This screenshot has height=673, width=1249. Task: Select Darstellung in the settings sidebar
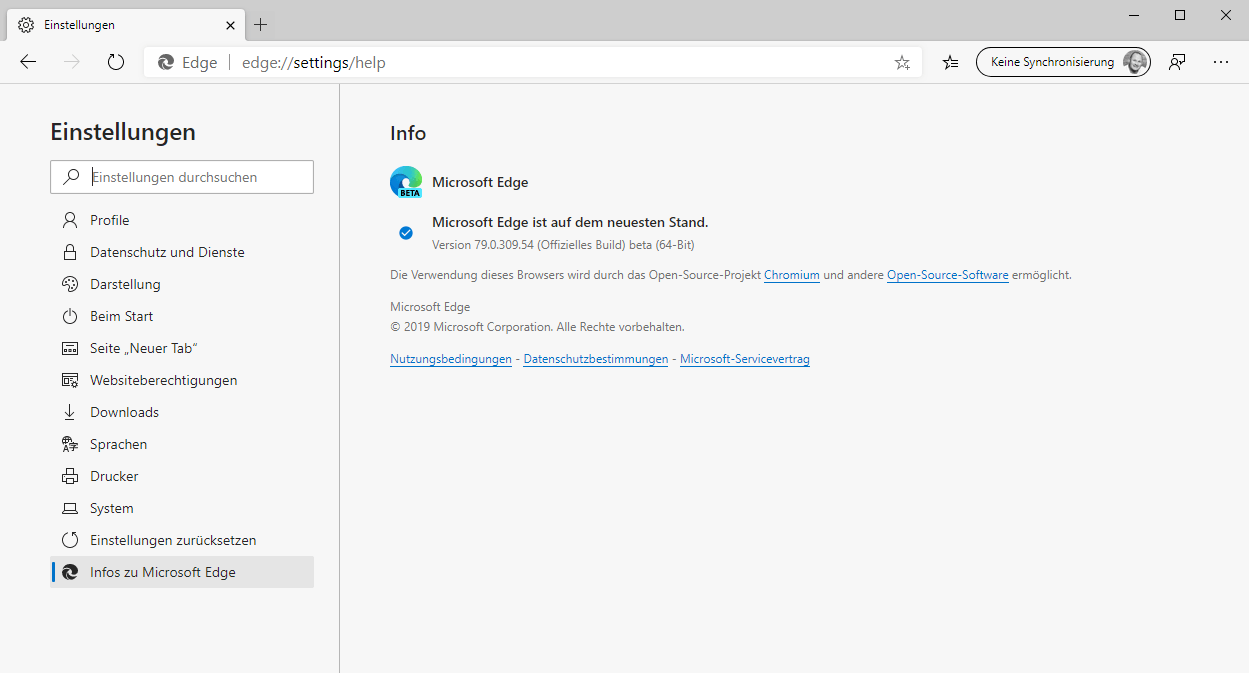[125, 284]
